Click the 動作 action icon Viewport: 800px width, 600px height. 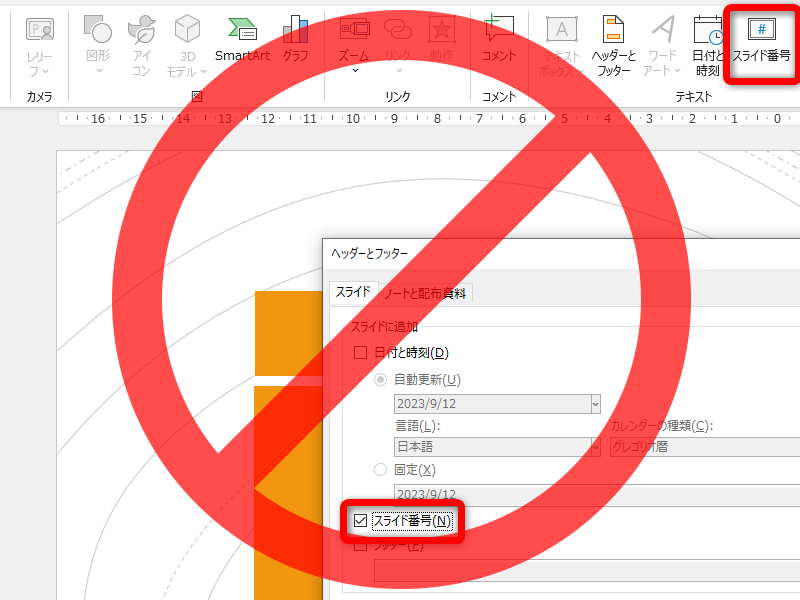[x=442, y=31]
